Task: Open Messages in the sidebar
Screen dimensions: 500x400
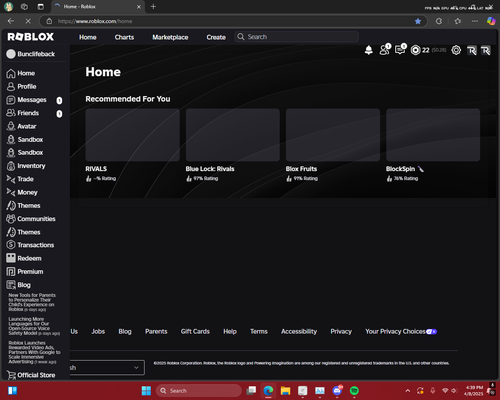Action: tap(26, 100)
